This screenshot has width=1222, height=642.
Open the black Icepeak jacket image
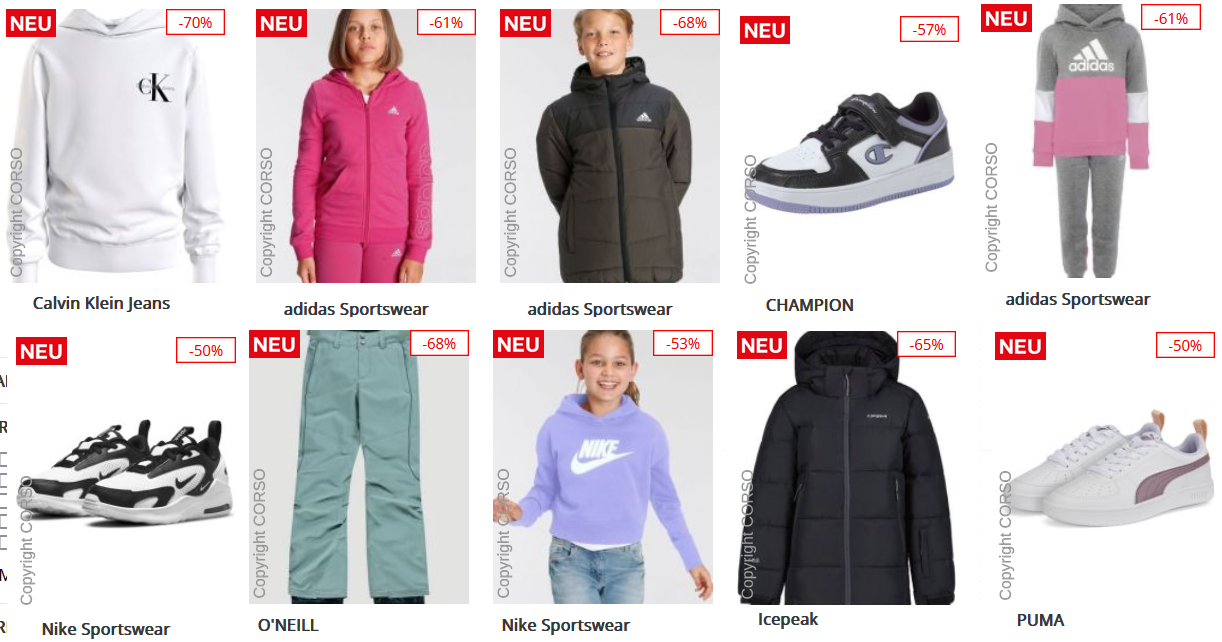coord(848,467)
